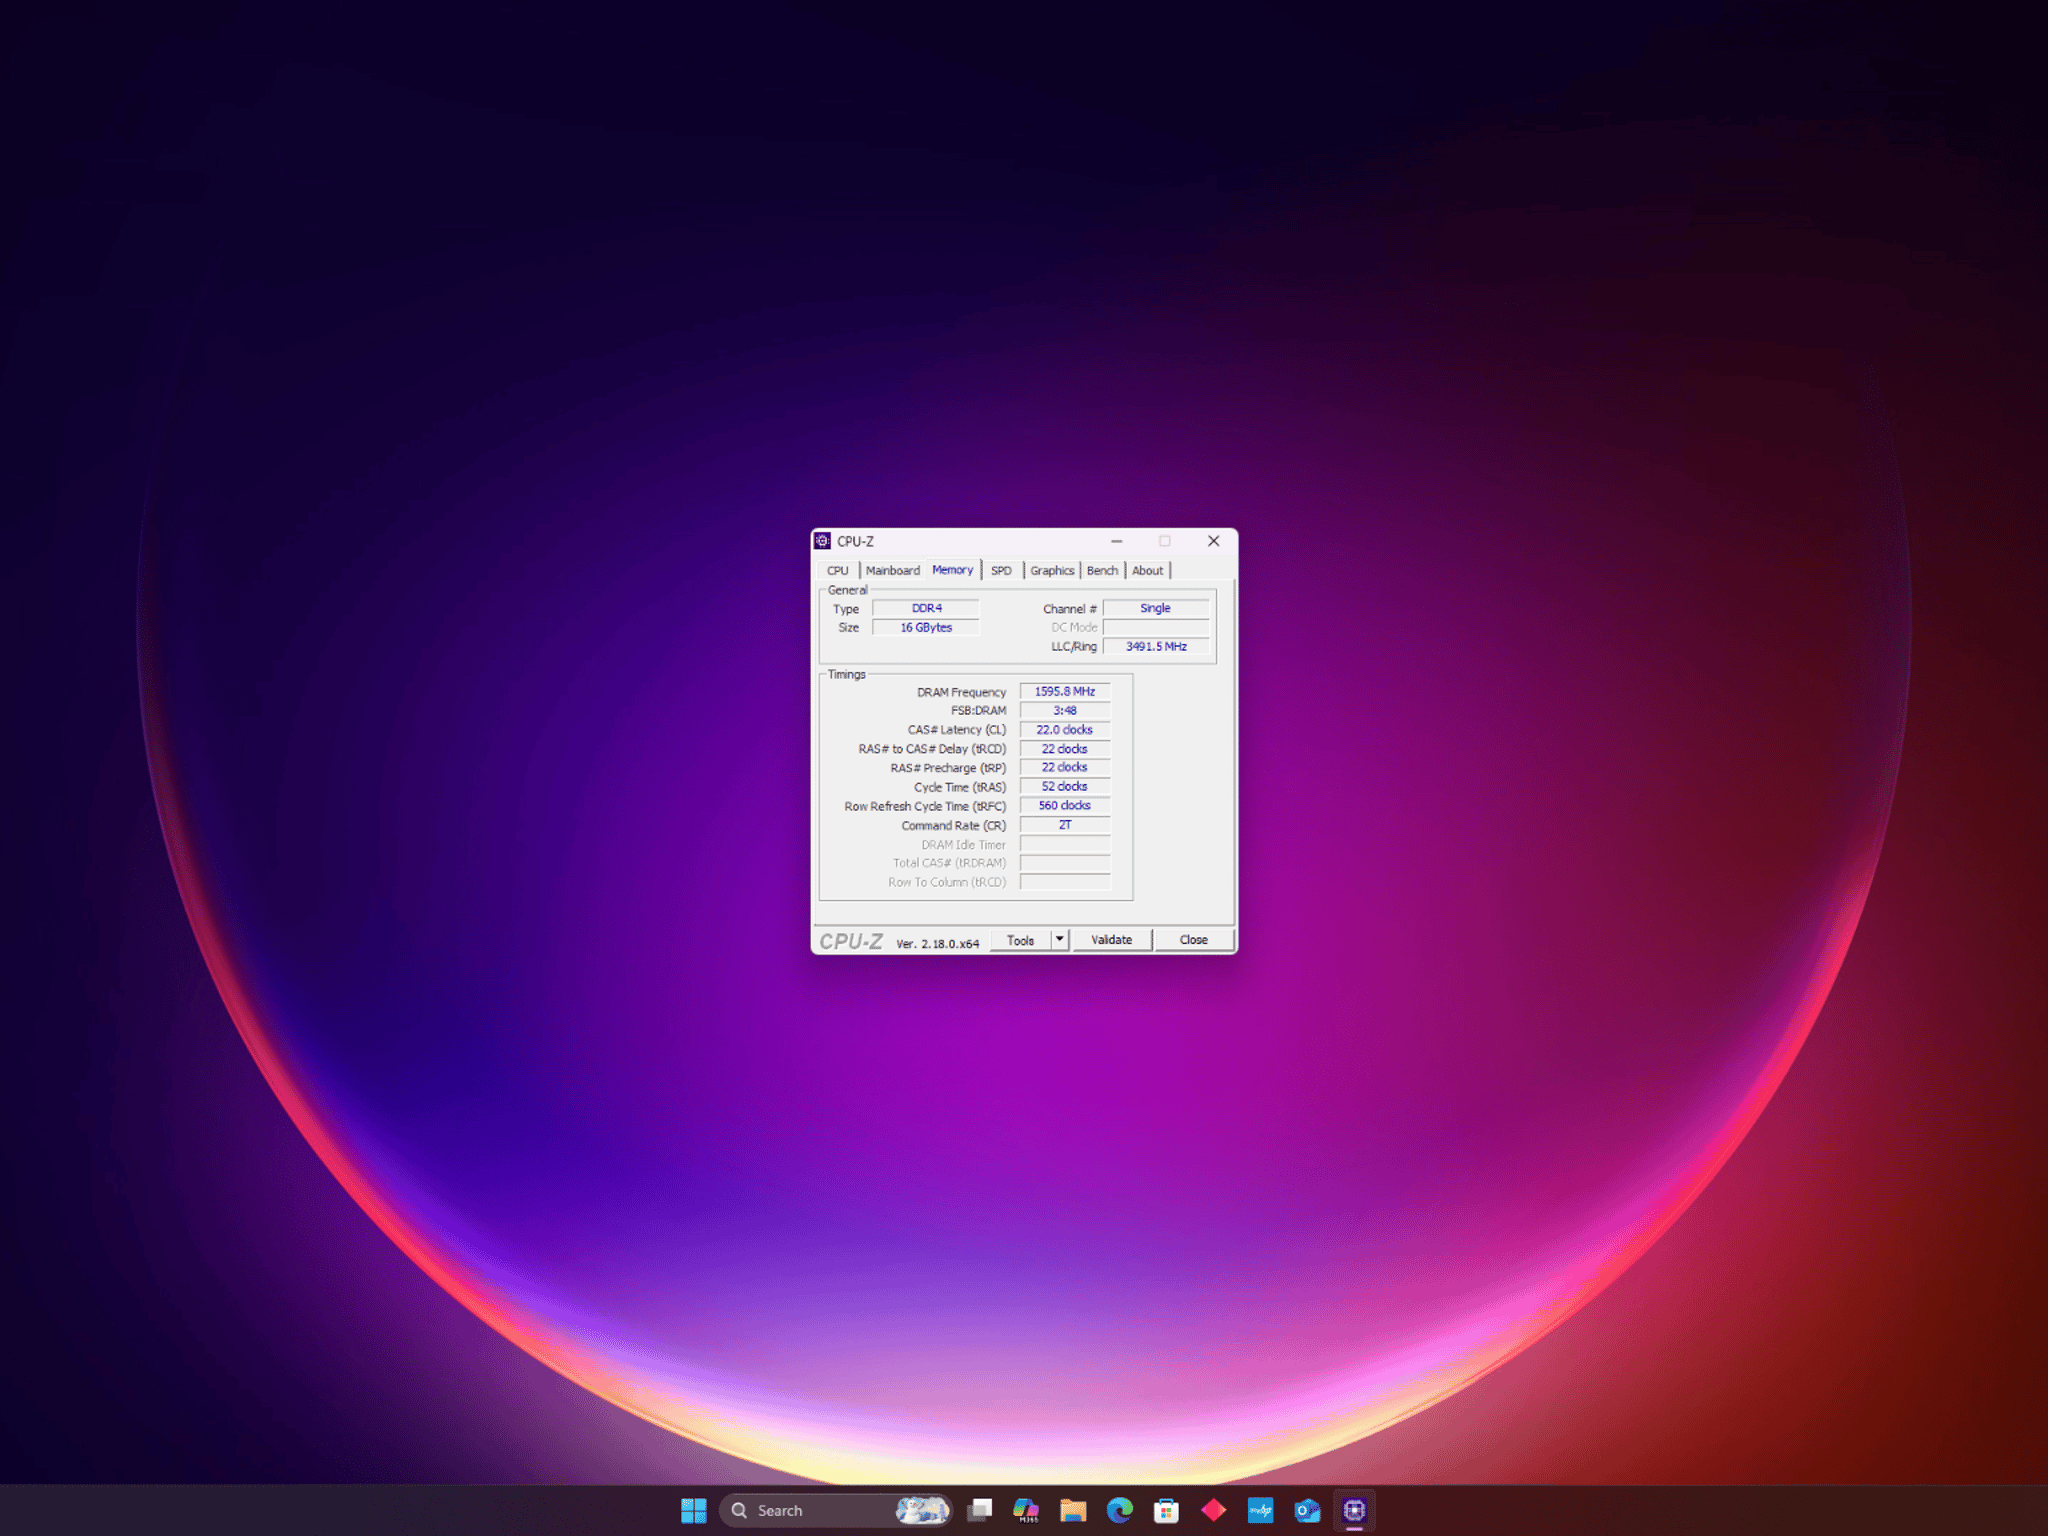Screen dimensions: 2048x1536
Task: Switch to the Mainboard tab
Action: 892,571
